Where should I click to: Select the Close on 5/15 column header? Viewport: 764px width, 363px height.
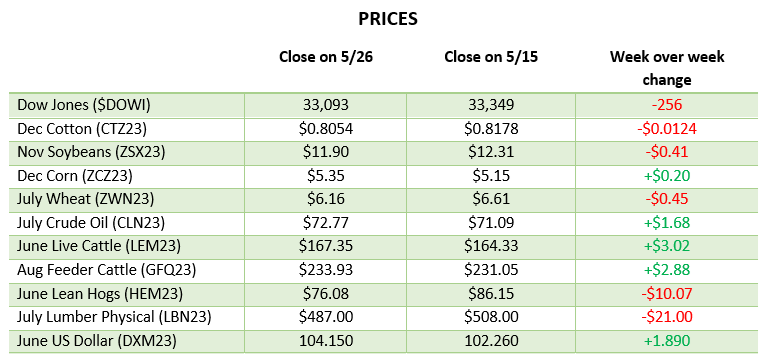tap(491, 57)
